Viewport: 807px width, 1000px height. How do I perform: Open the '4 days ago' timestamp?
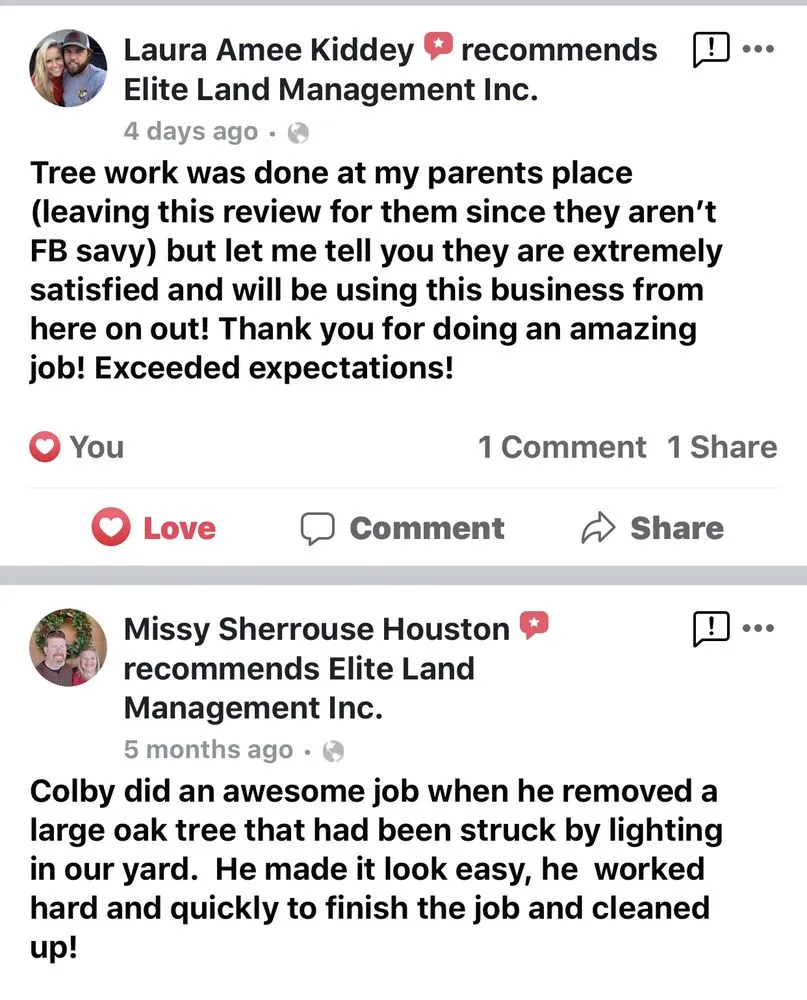pos(190,132)
